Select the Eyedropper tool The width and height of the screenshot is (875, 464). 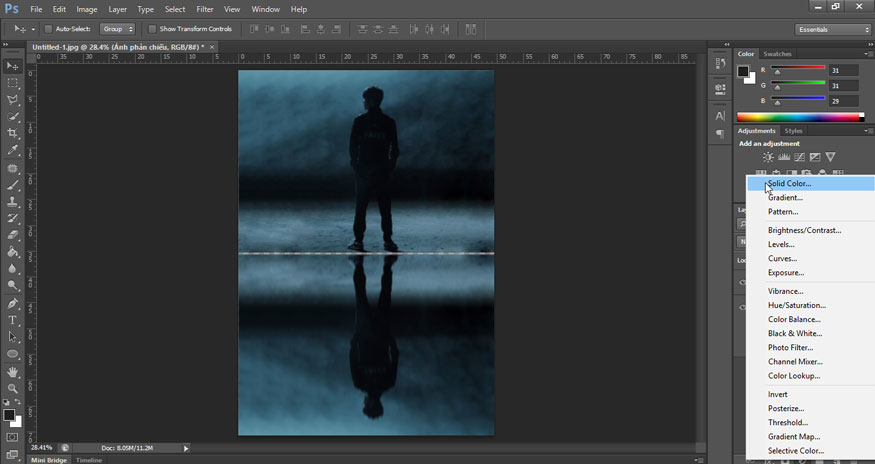pyautogui.click(x=12, y=150)
